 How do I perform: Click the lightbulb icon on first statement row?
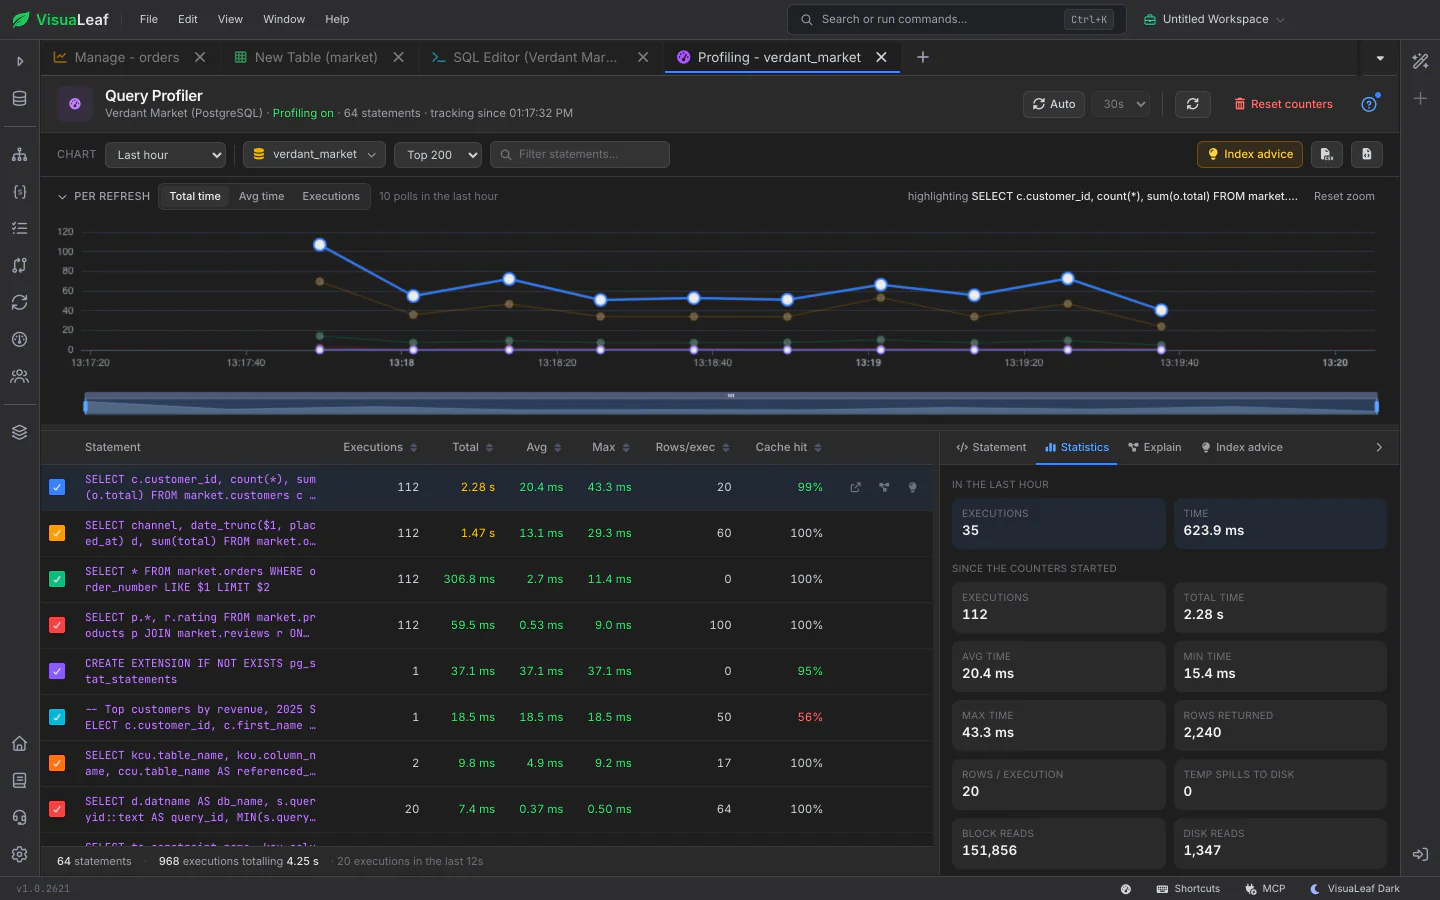912,487
